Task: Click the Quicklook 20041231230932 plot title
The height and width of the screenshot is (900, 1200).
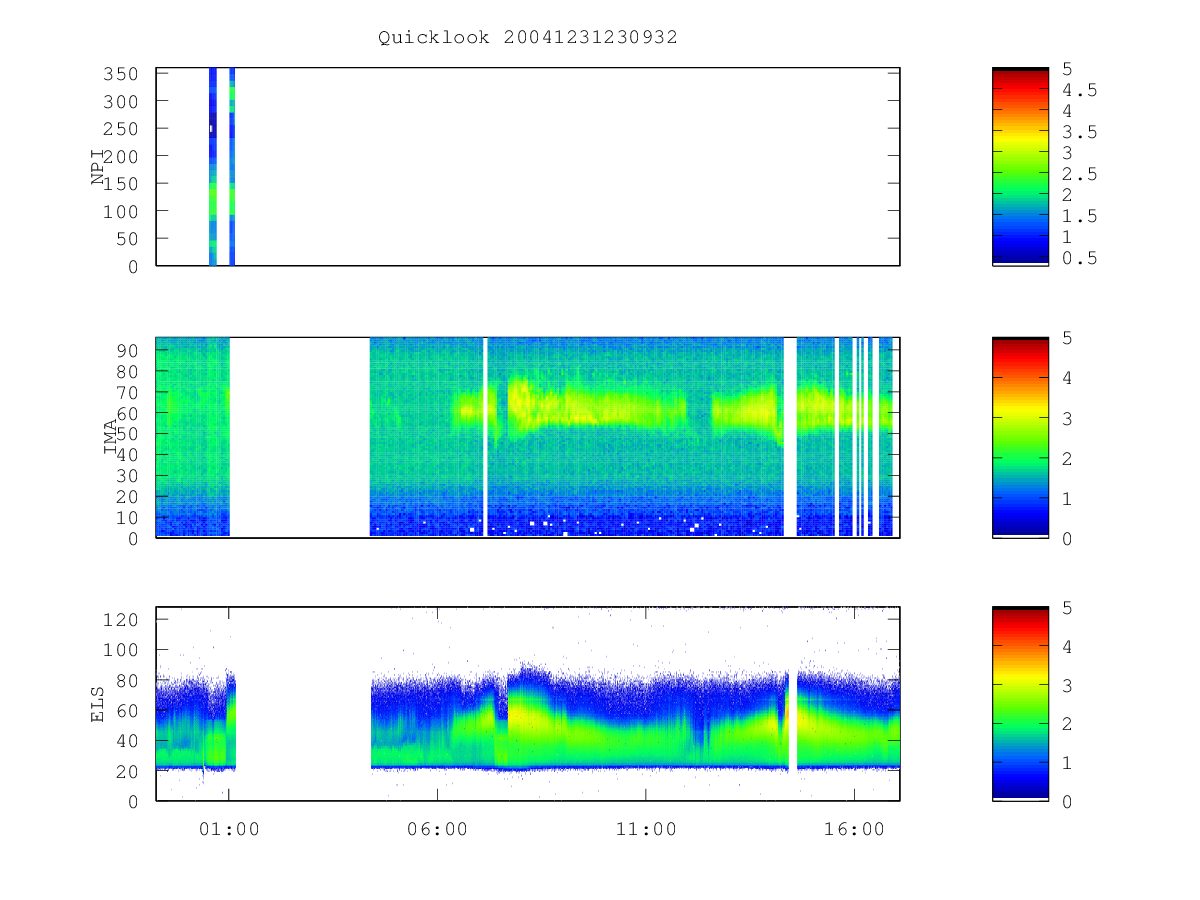Action: click(528, 37)
